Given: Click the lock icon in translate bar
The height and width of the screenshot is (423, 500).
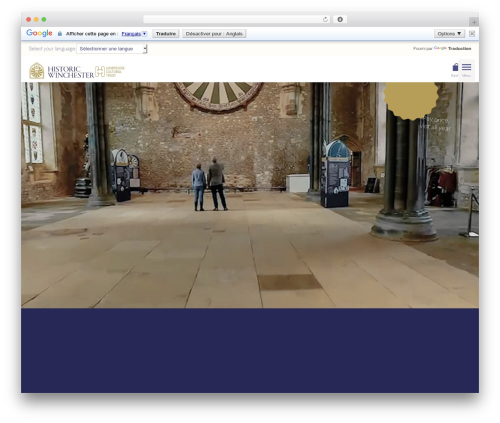Looking at the screenshot, I should (x=60, y=34).
